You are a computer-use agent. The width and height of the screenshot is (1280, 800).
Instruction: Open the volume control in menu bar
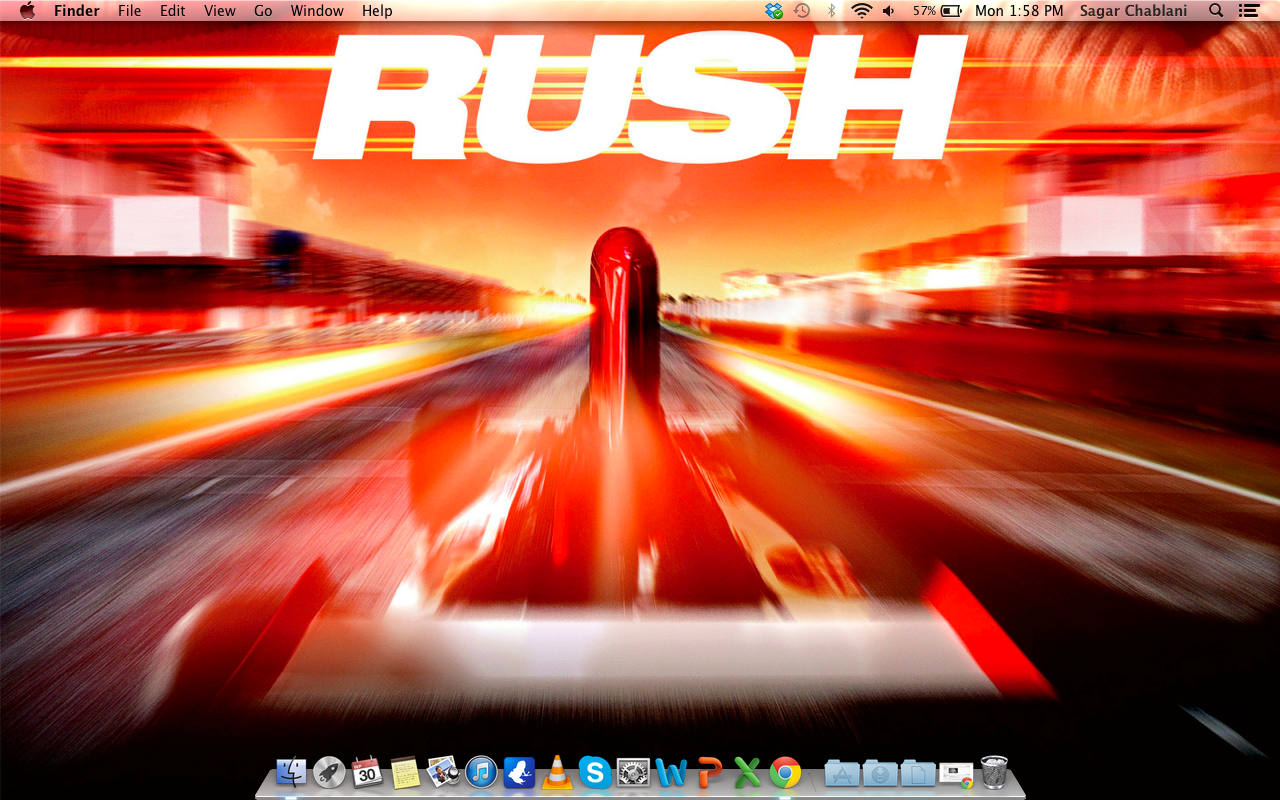tap(888, 11)
